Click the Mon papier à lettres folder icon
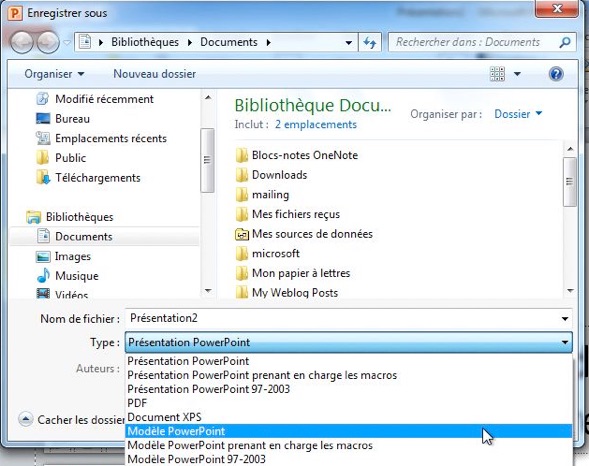The image size is (589, 466). point(242,273)
